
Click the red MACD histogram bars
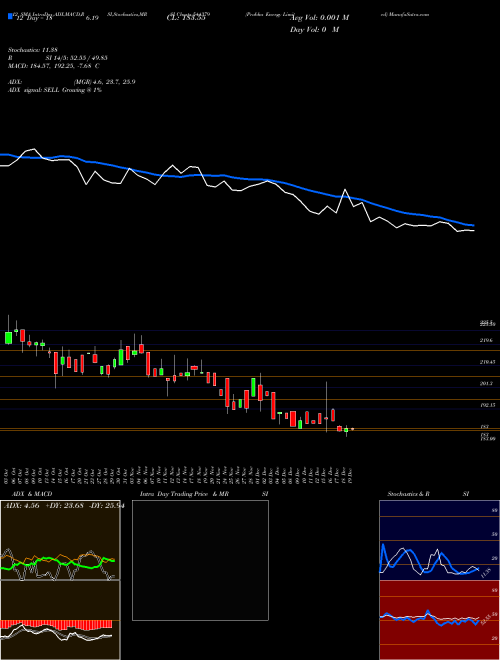click(x=56, y=624)
